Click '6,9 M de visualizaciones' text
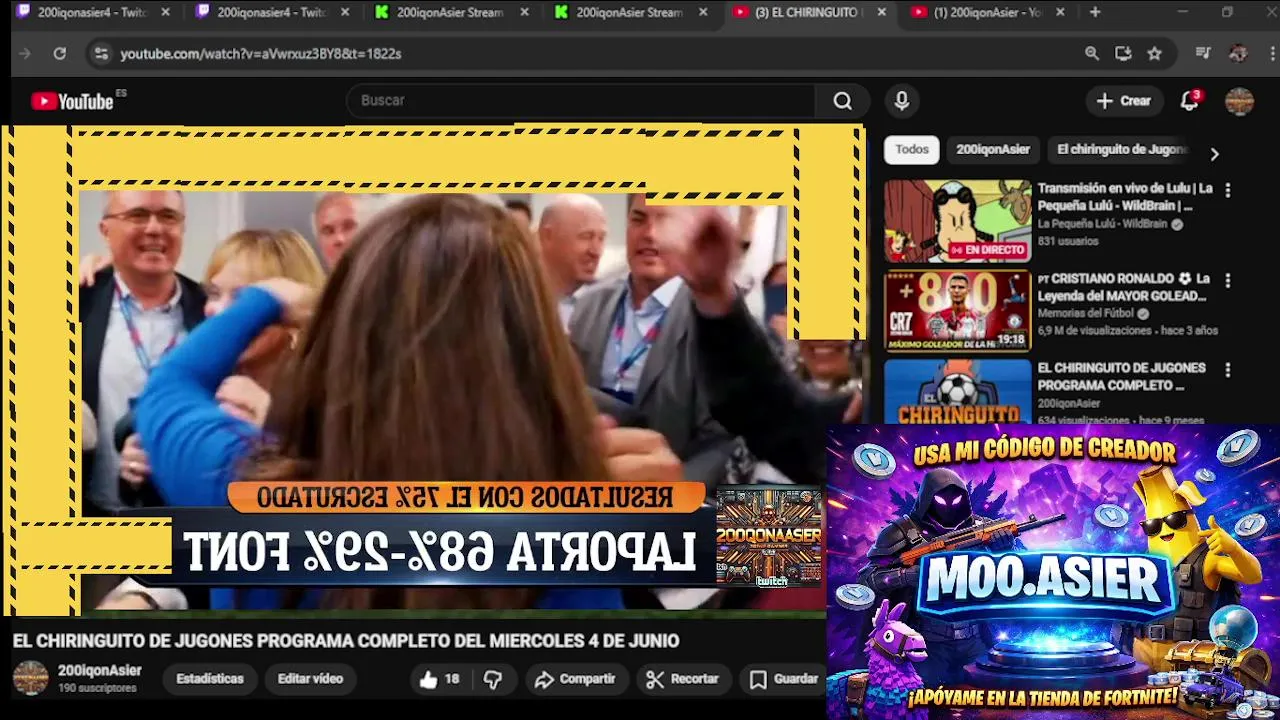1280x720 pixels. pyautogui.click(x=1095, y=331)
